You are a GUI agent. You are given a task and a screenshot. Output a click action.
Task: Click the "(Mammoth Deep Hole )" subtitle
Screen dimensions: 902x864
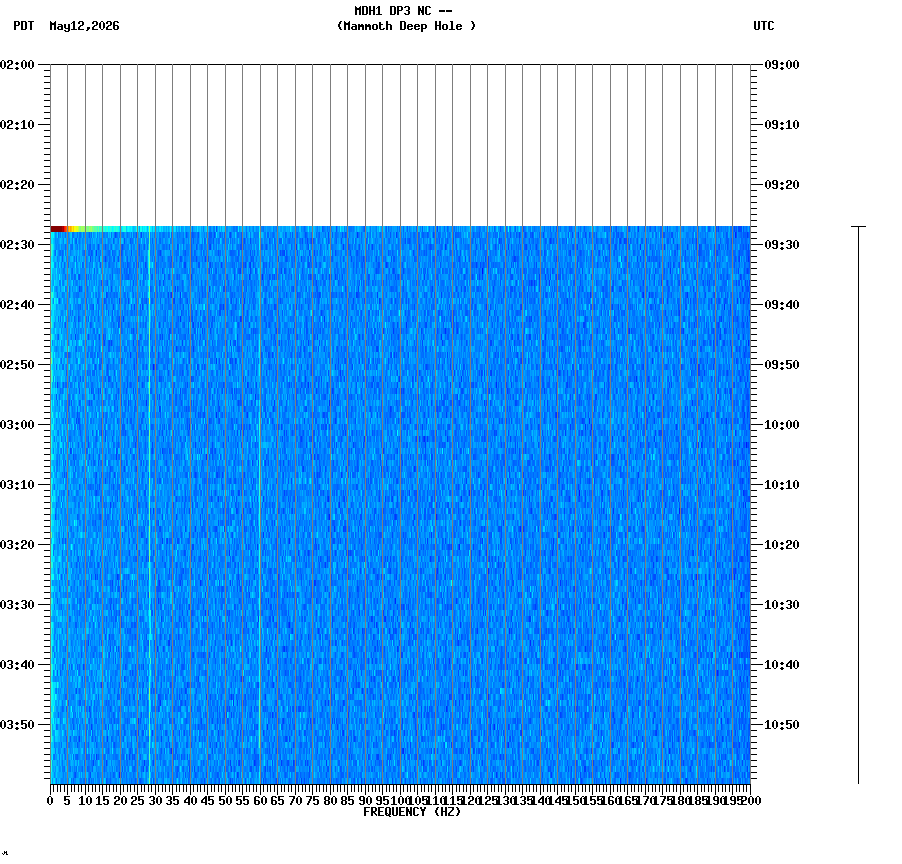pos(406,26)
